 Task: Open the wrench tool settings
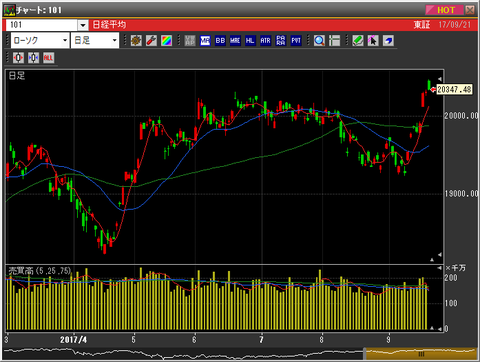pyautogui.click(x=151, y=41)
